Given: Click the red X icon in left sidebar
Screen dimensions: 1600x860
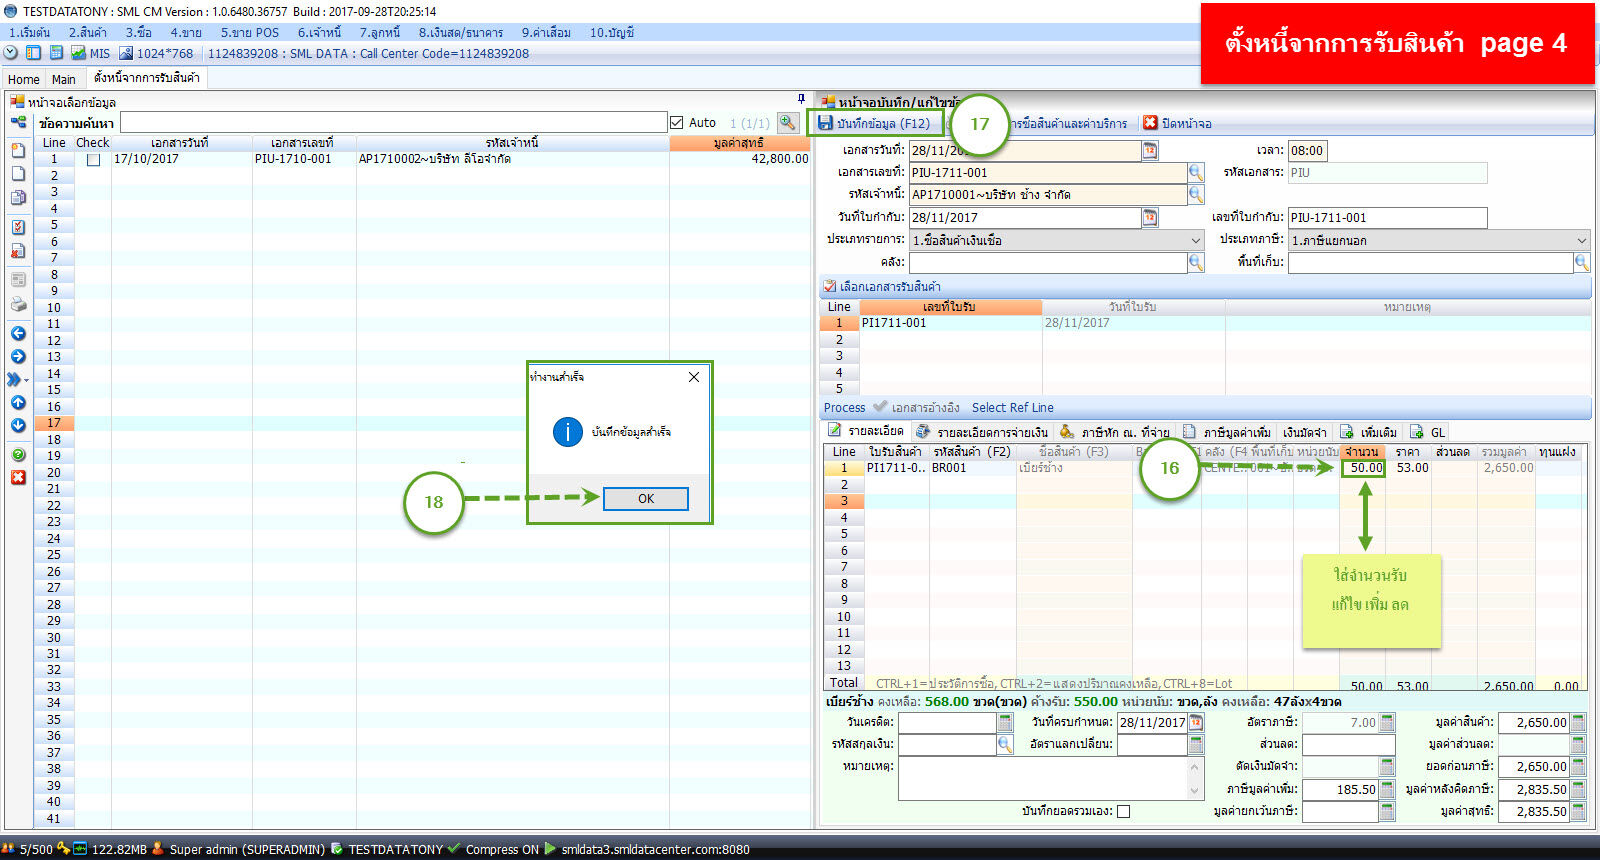Looking at the screenshot, I should 18,477.
